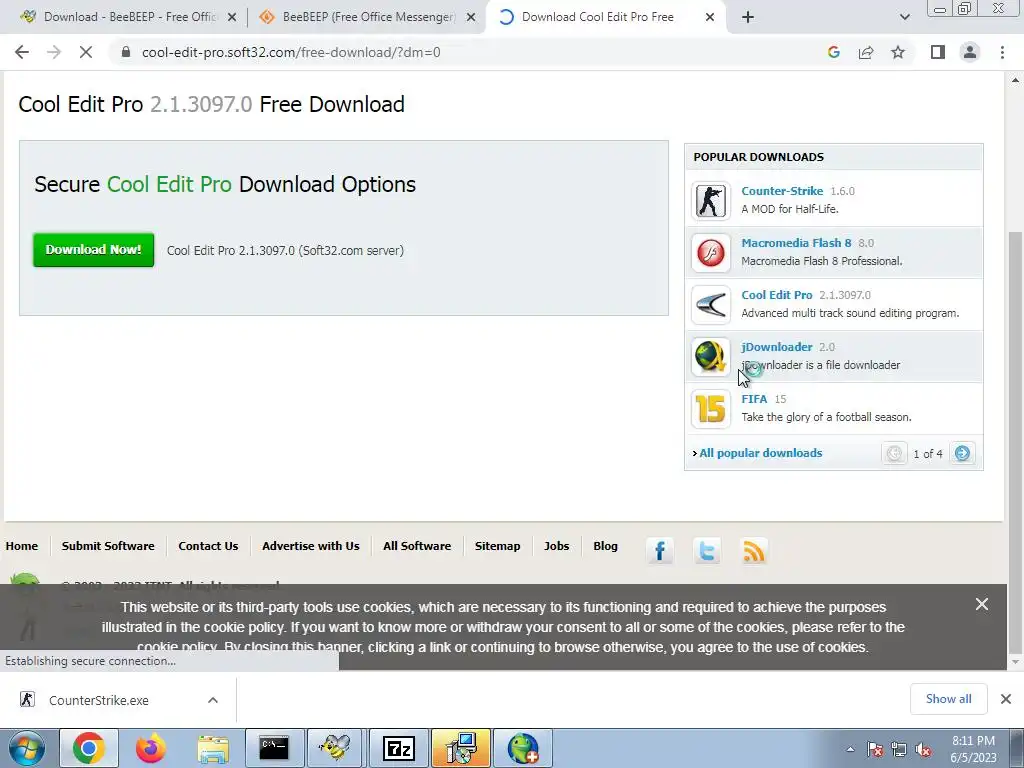The height and width of the screenshot is (768, 1024).
Task: Expand options for CounterStrike.exe download
Action: point(213,700)
